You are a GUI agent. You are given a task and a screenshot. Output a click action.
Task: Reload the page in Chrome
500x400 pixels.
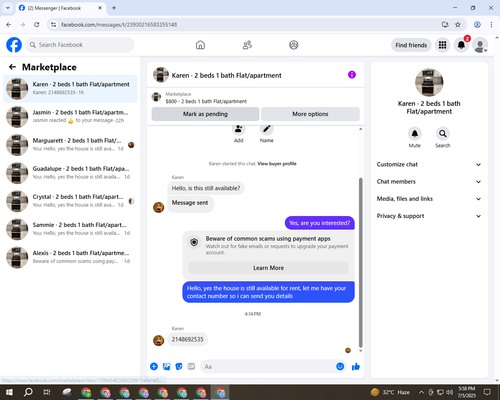tap(37, 25)
